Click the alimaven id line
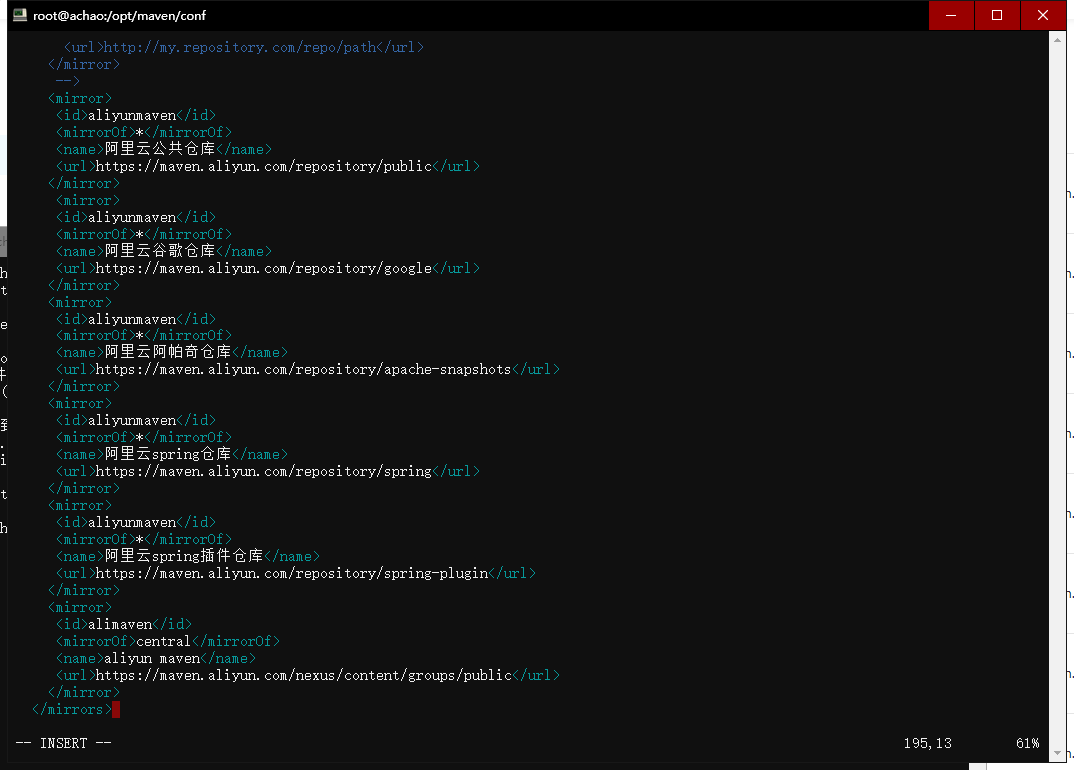Screen dimensions: 1074x770 pyautogui.click(x=122, y=624)
